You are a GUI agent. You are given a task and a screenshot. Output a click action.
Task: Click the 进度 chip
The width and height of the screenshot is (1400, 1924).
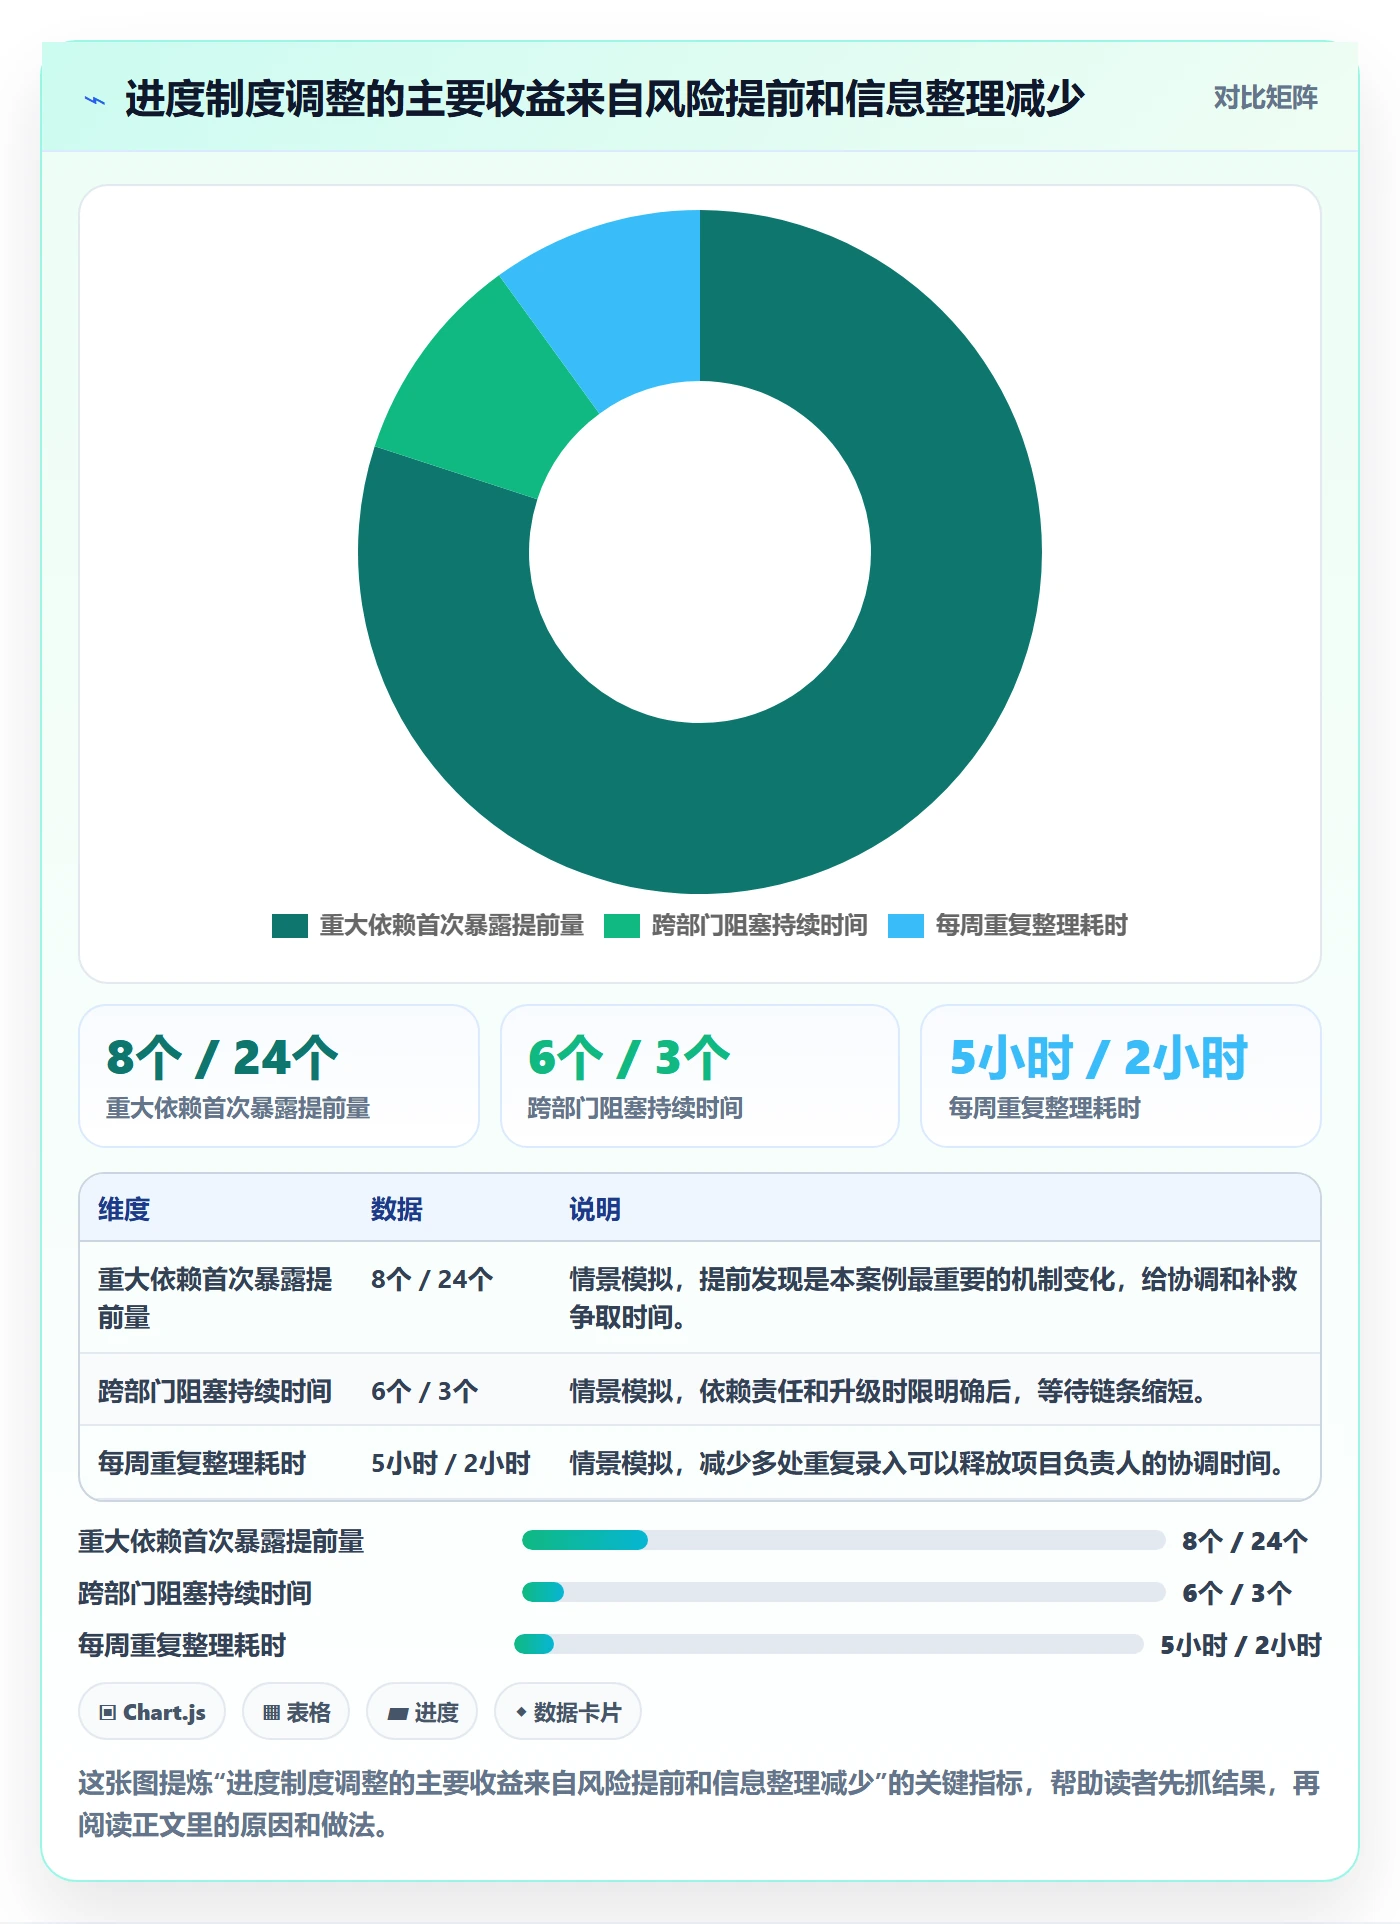[422, 1712]
